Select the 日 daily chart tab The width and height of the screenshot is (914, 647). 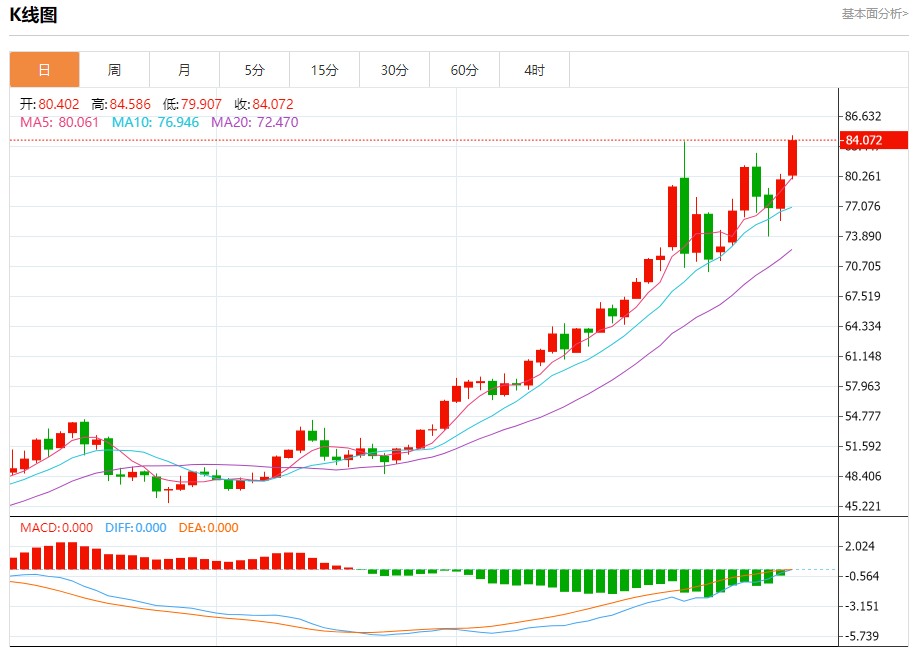44,70
